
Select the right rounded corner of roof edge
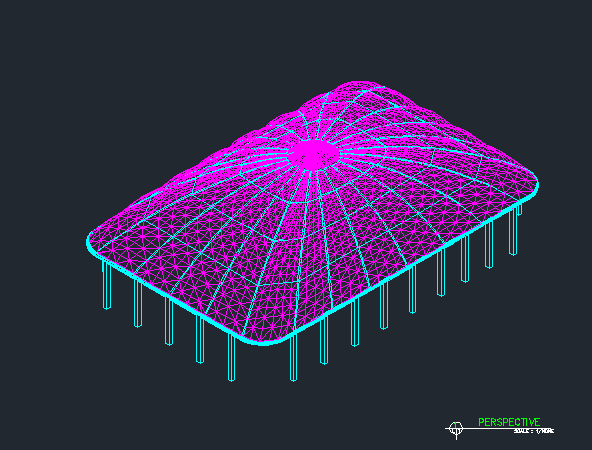tap(533, 186)
